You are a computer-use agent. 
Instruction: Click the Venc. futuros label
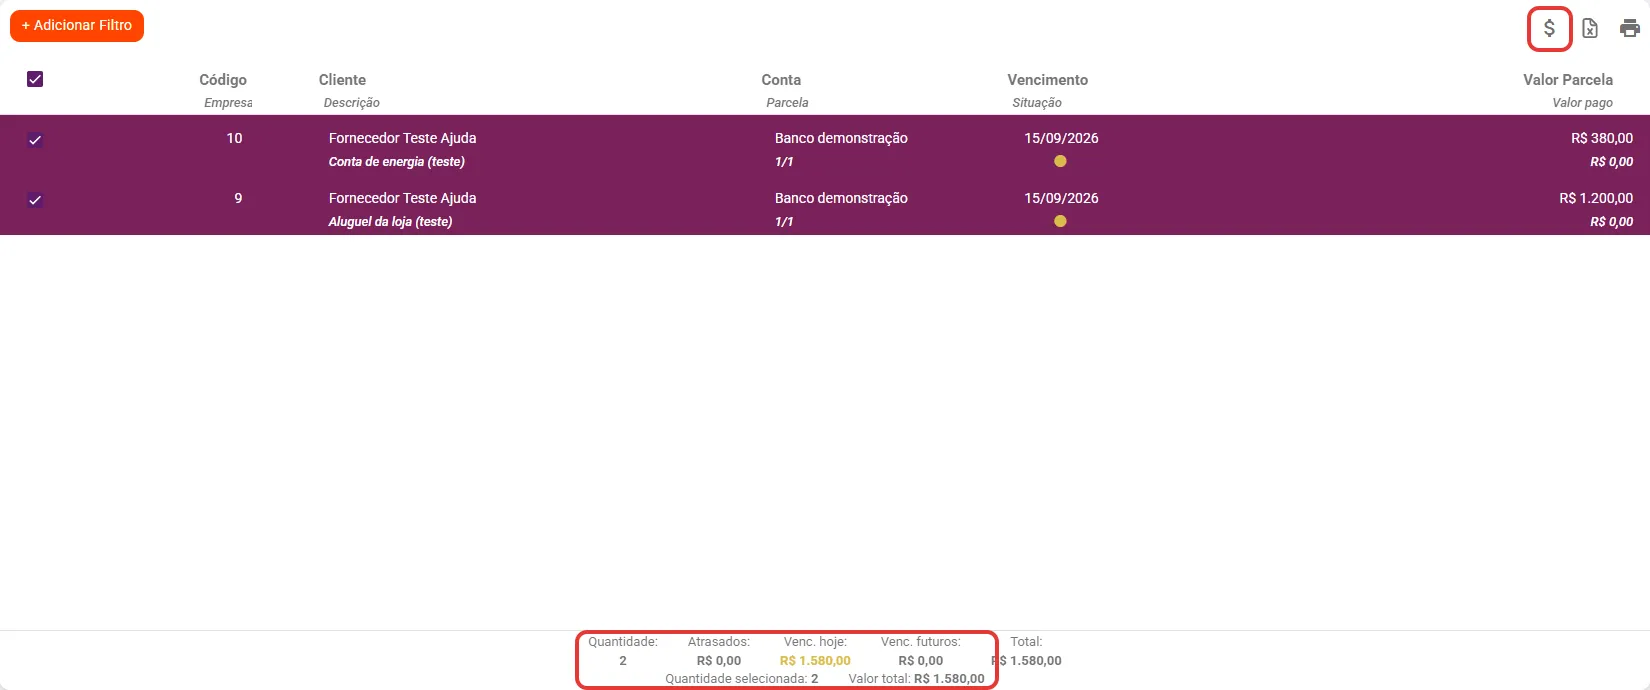tap(920, 642)
